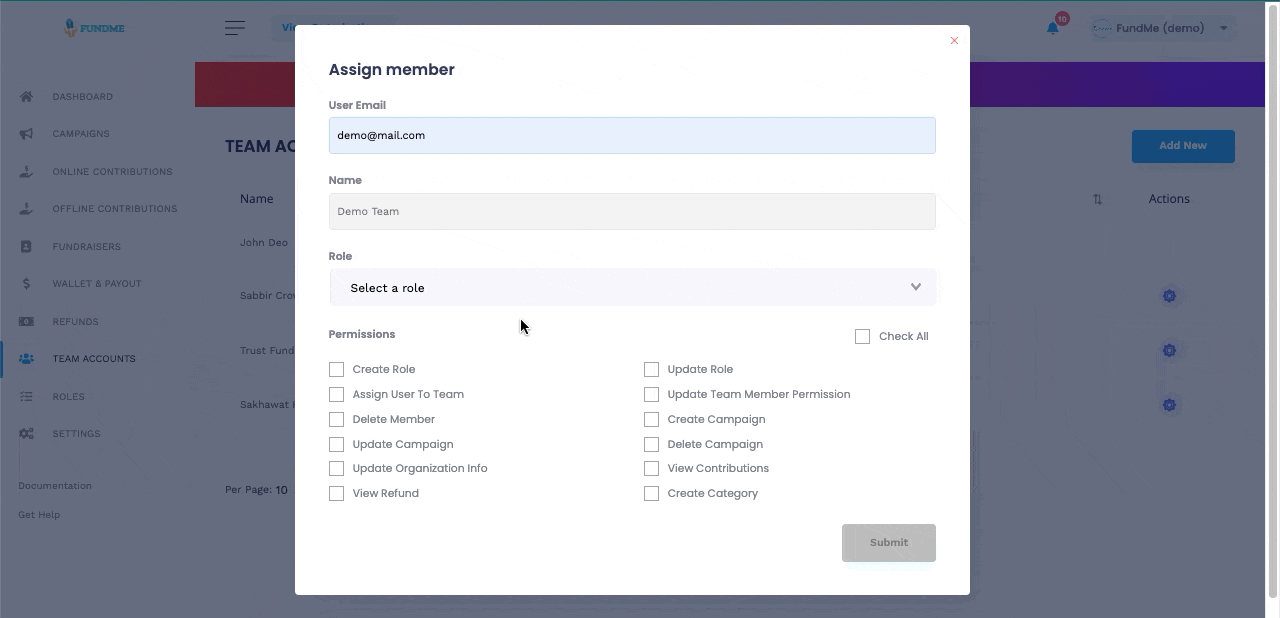Screen dimensions: 1280x618
Task: Click the Refunds money icon
Action: click(x=27, y=322)
